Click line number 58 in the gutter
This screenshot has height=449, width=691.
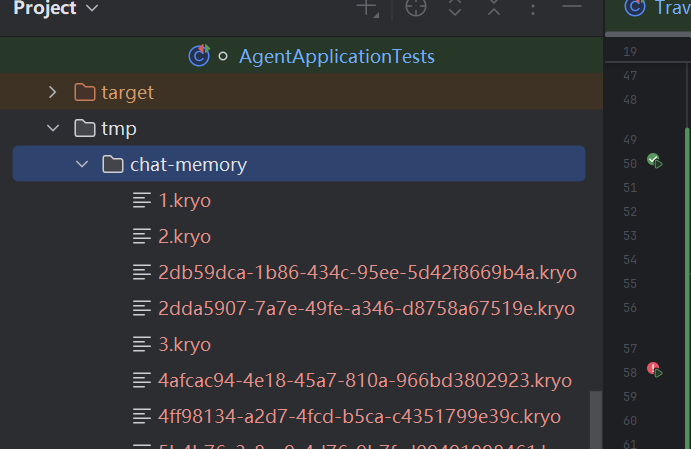coord(630,373)
